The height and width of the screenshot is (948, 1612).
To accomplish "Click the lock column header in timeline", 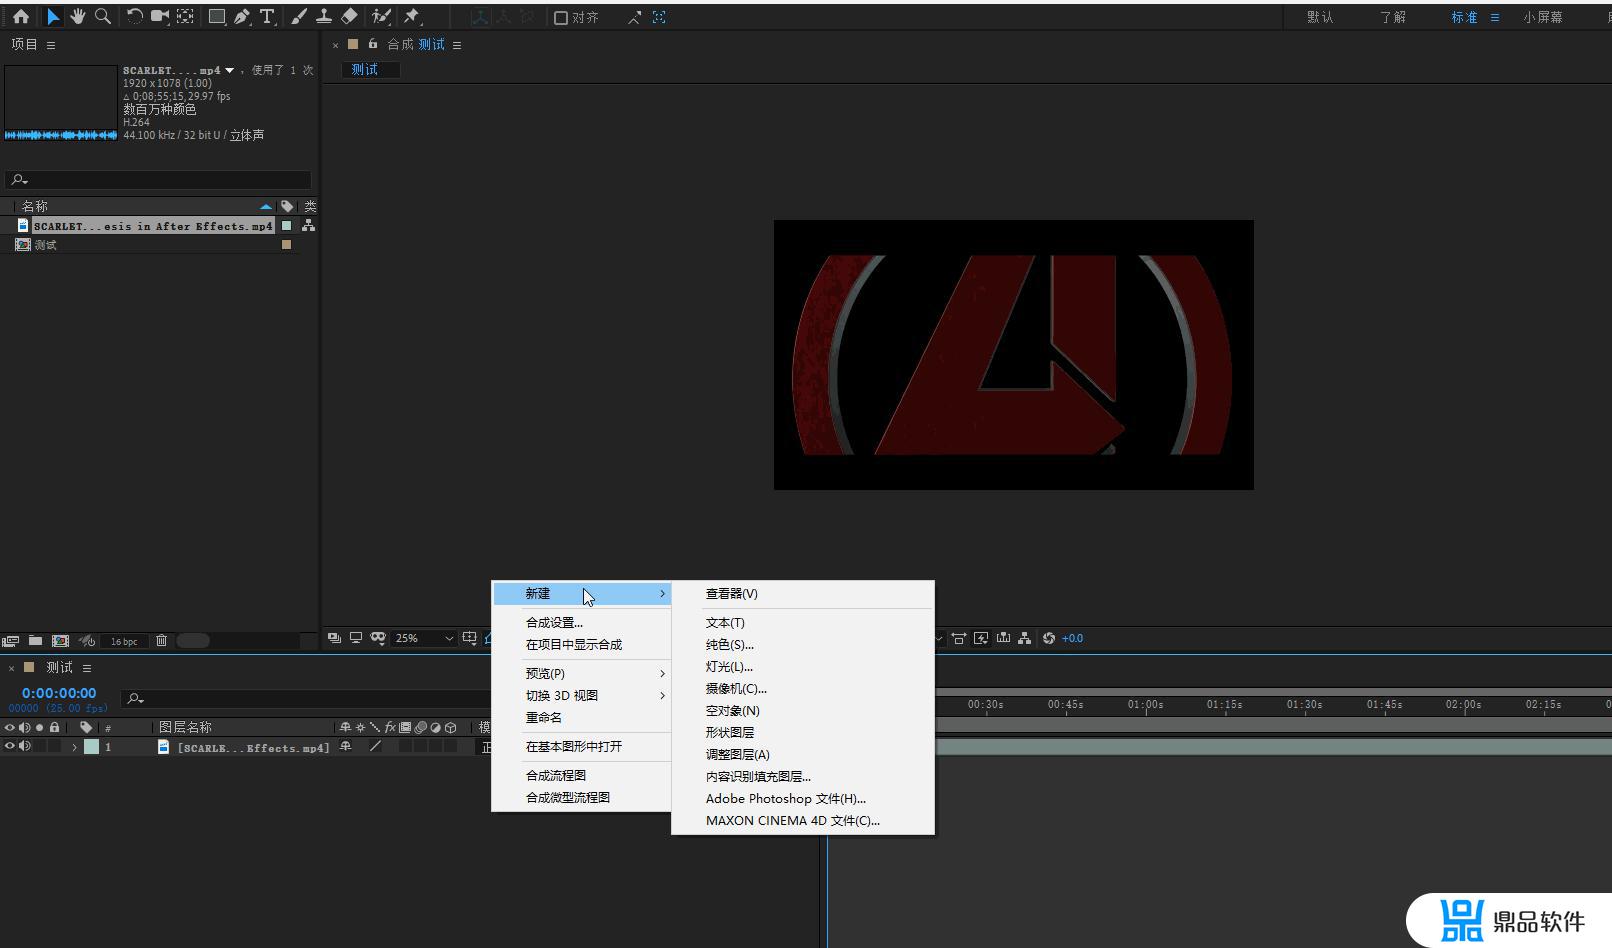I will (x=54, y=727).
